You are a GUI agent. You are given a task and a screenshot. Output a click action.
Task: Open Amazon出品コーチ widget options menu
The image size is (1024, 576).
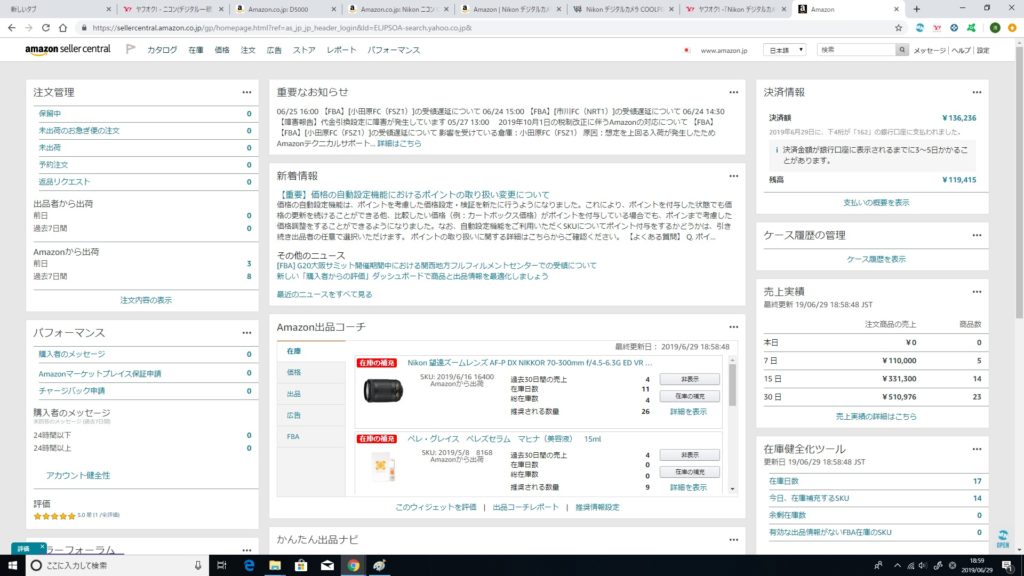(x=734, y=327)
